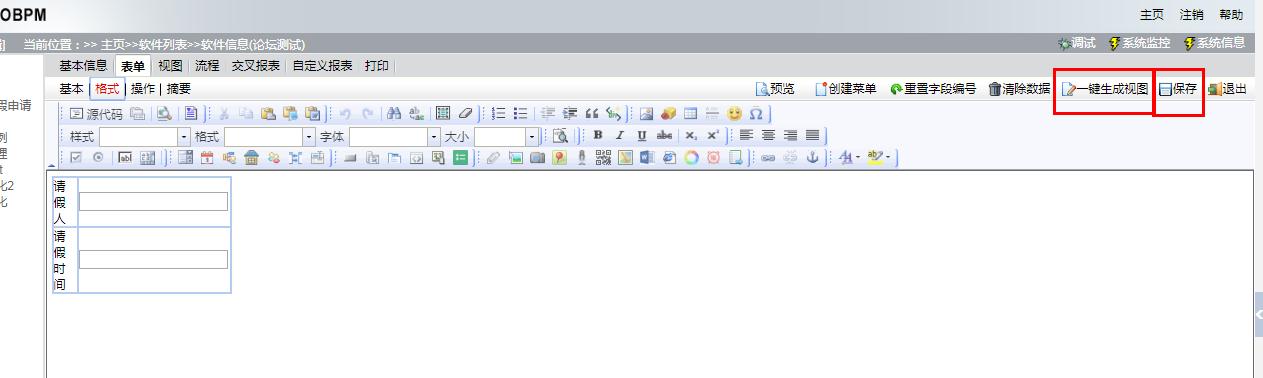Open the 自定义报表 tab

pos(323,66)
